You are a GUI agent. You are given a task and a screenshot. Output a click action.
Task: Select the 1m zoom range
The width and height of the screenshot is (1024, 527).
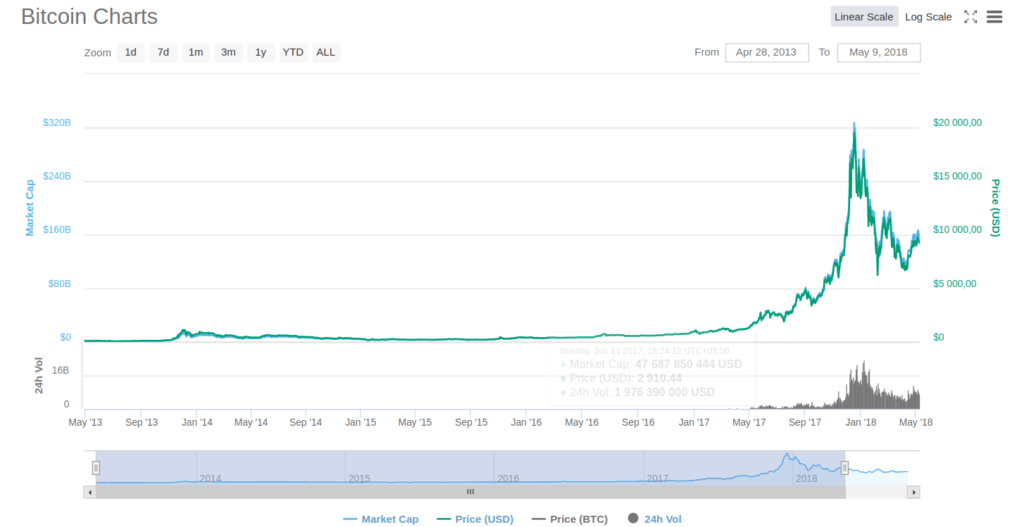[196, 52]
